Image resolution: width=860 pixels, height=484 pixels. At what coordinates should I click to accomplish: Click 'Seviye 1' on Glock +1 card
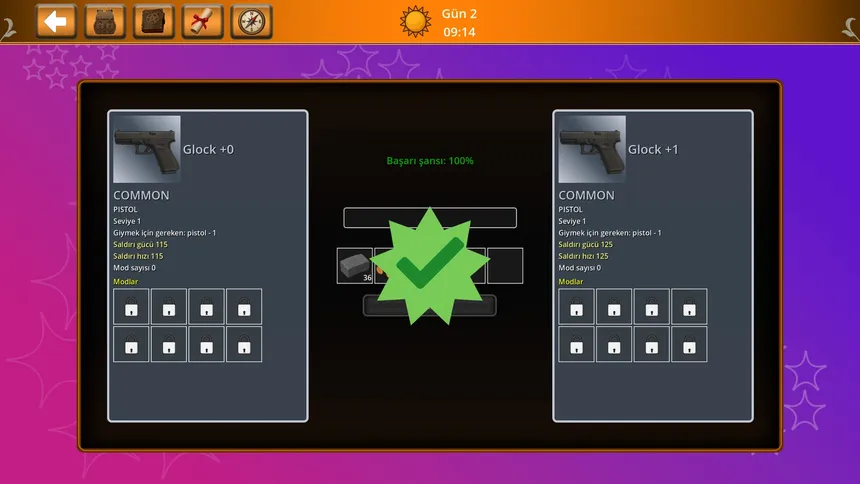573,221
